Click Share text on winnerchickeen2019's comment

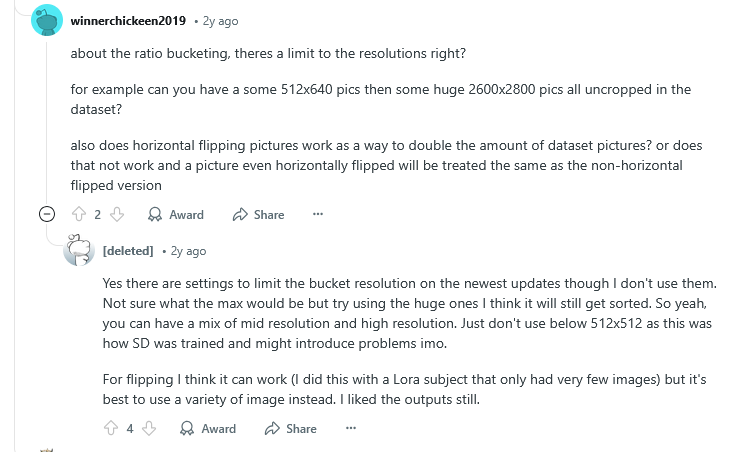tap(269, 215)
